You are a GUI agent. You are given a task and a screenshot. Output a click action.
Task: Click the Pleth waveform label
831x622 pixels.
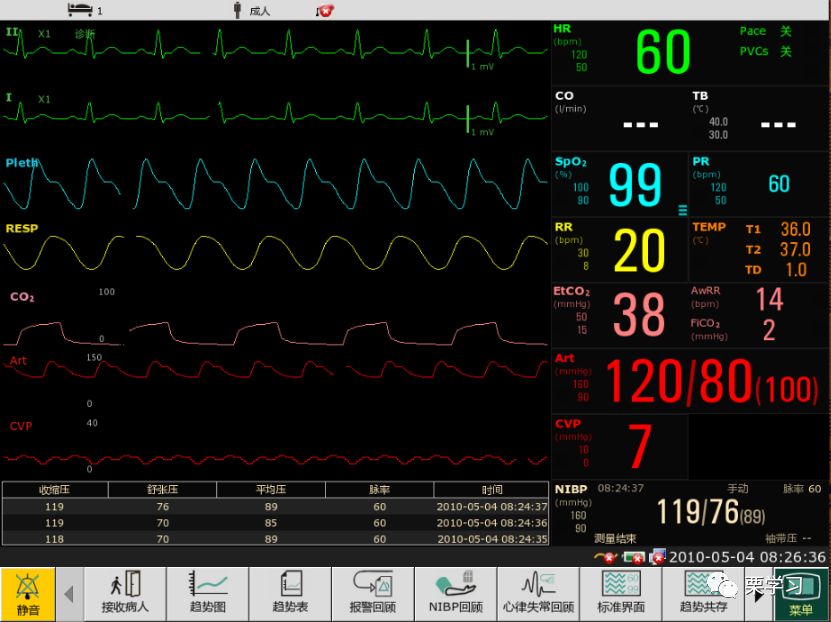pos(22,163)
